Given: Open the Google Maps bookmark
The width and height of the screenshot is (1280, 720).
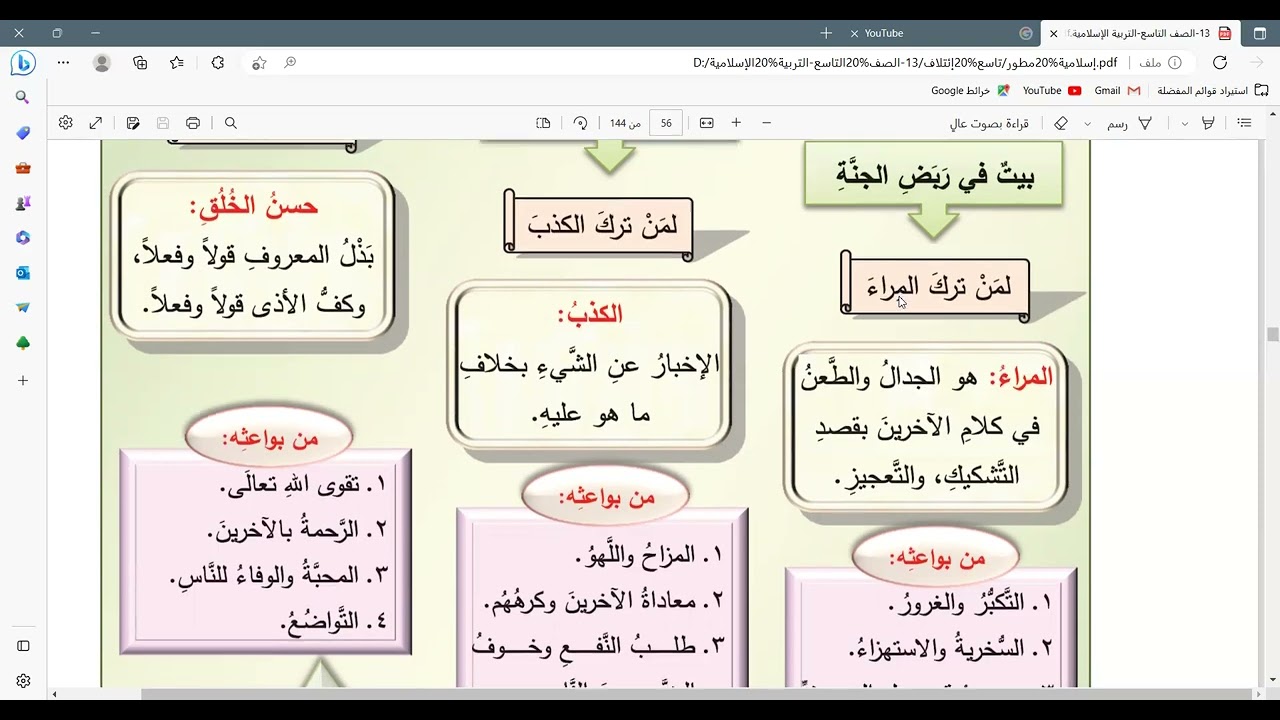Looking at the screenshot, I should (970, 90).
